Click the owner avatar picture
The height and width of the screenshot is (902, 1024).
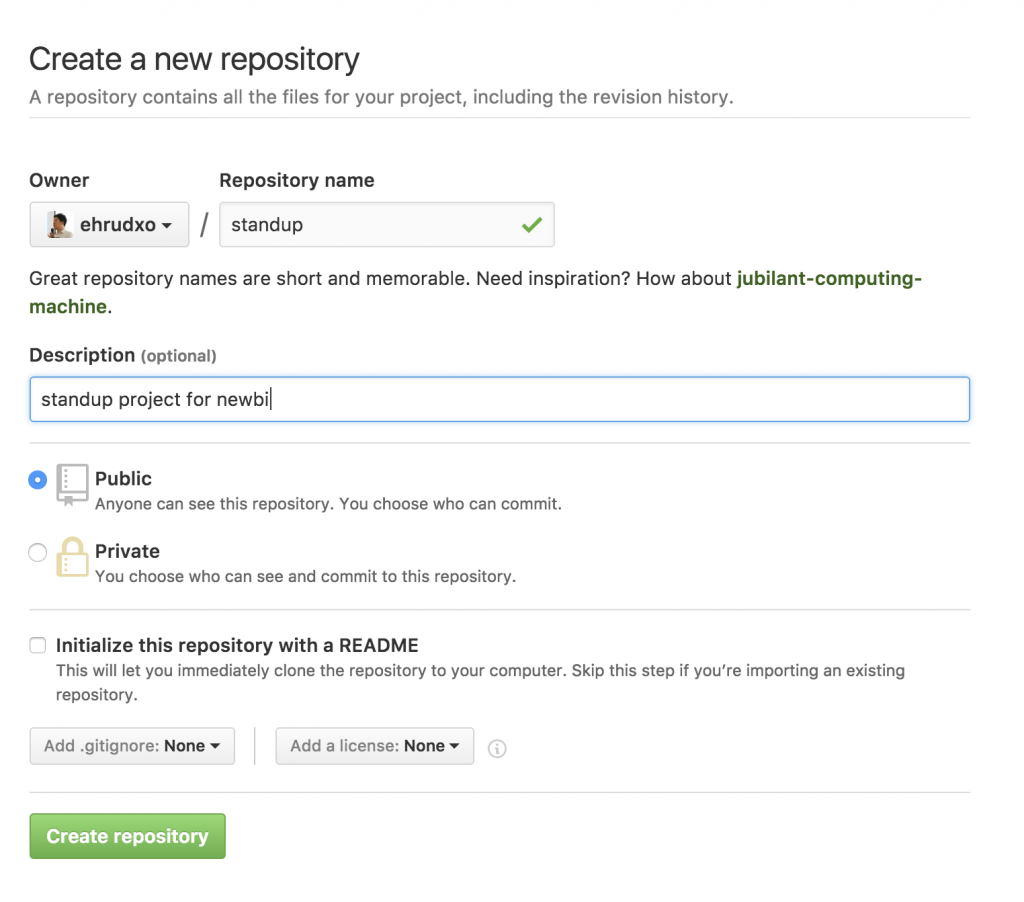click(59, 225)
